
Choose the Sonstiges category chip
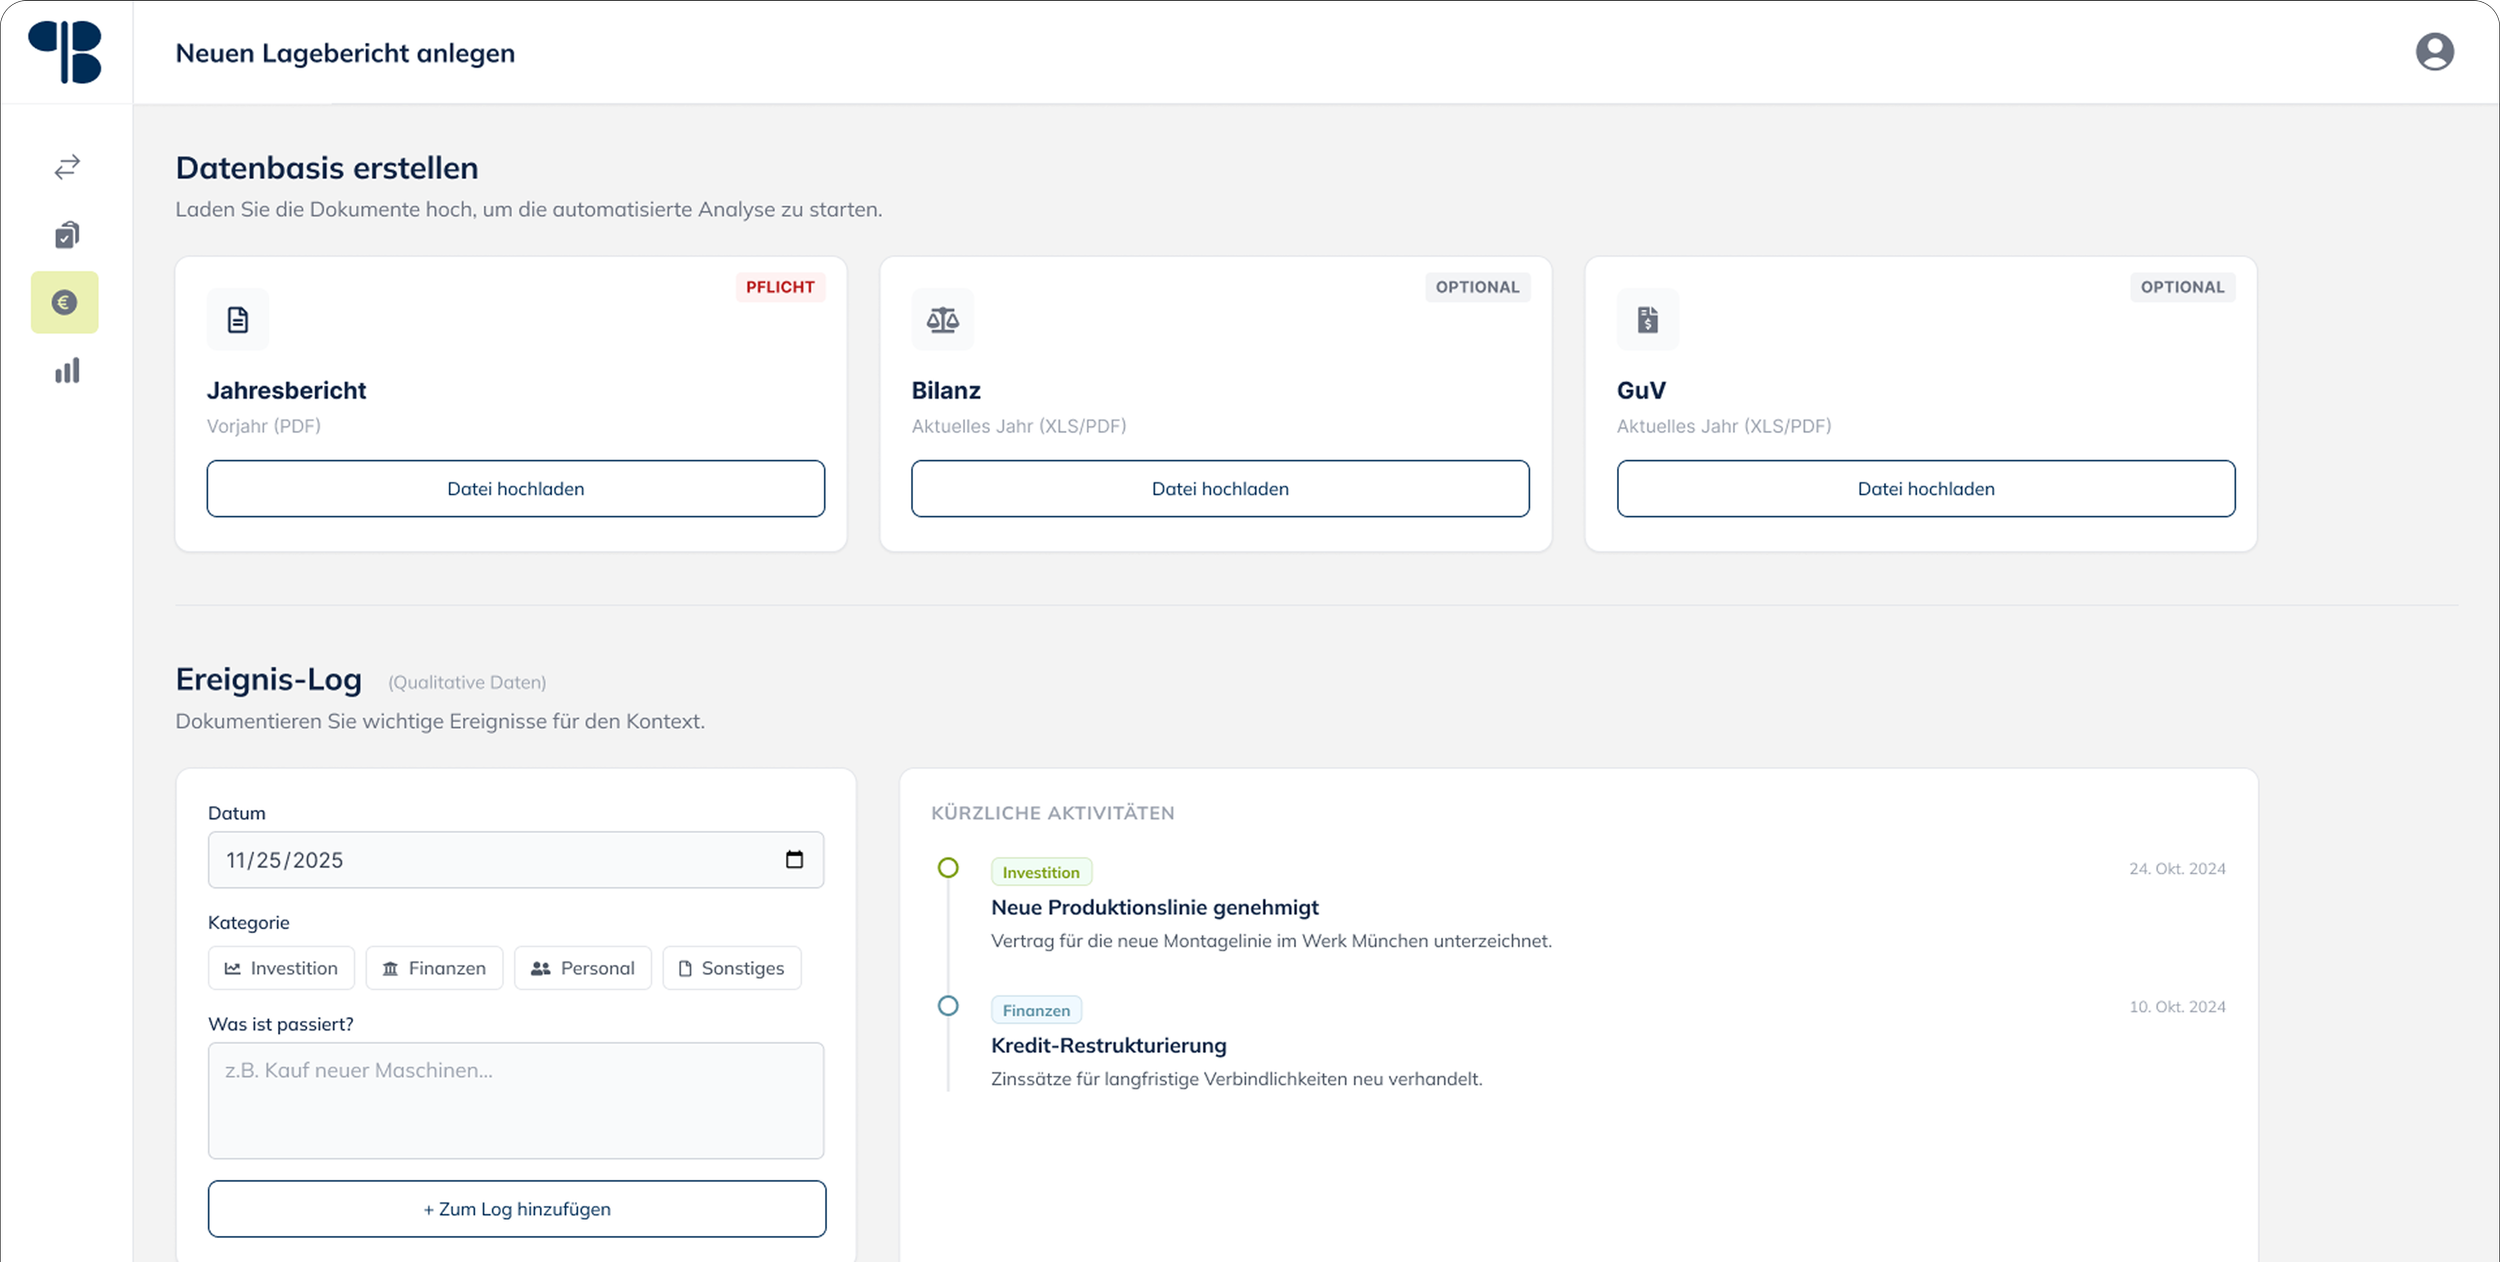[x=731, y=968]
